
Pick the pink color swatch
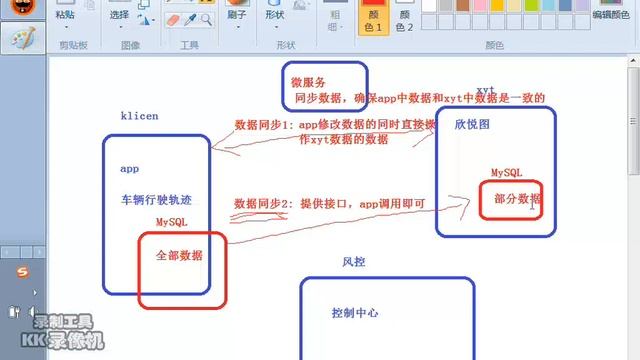480,5
